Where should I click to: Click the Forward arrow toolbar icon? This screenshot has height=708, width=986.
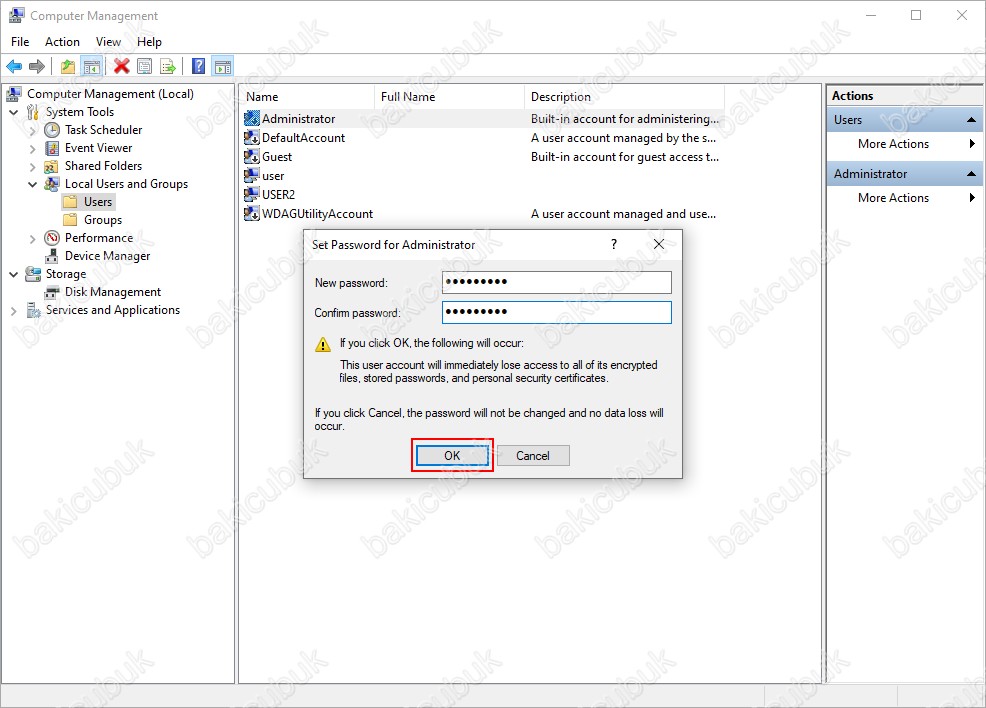(x=37, y=66)
